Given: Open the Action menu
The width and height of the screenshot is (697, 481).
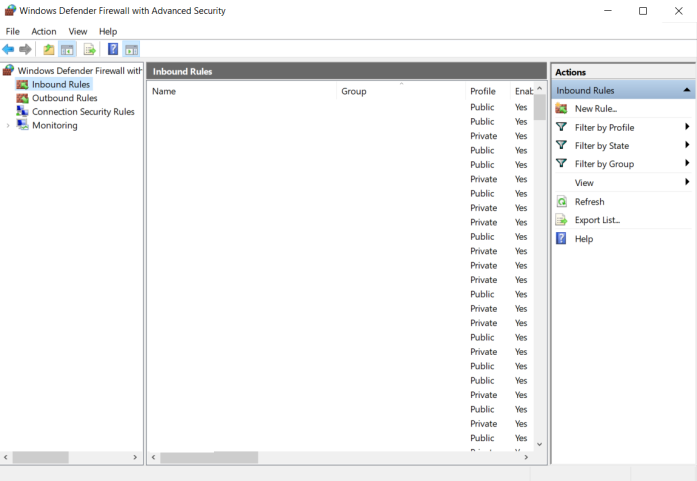Looking at the screenshot, I should click(x=44, y=32).
